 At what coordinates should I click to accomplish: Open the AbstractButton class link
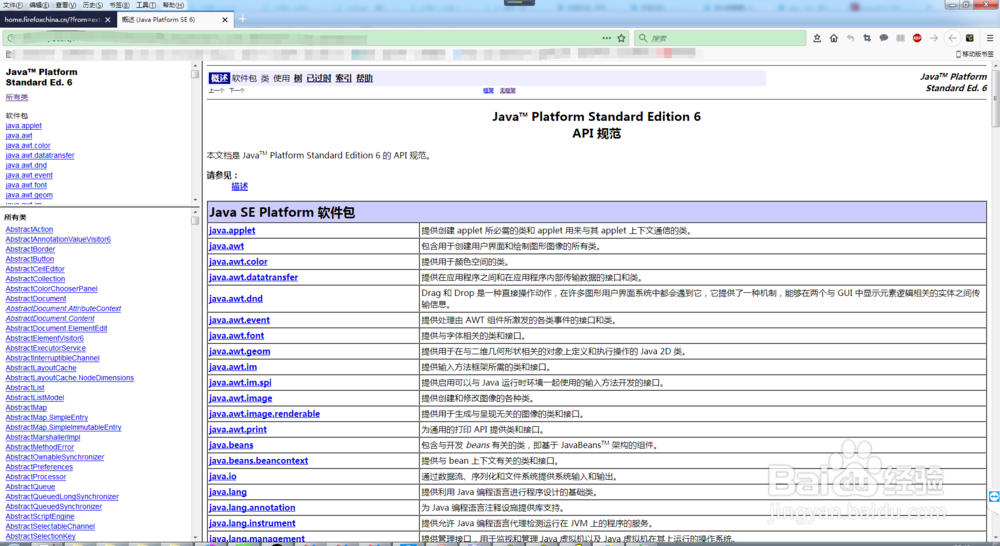30,259
